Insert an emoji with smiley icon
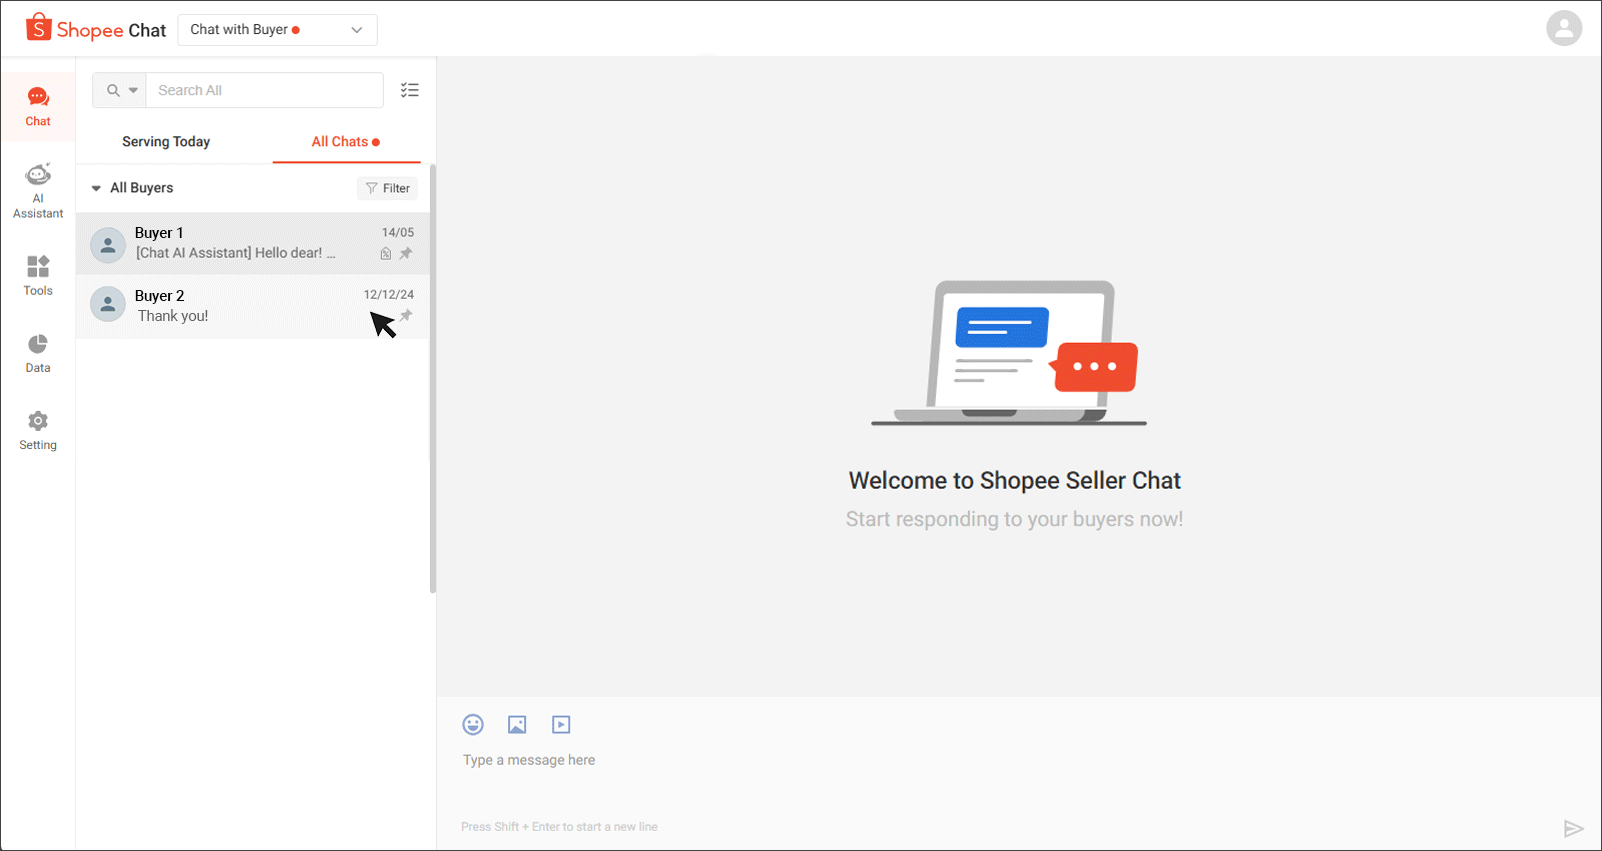This screenshot has height=851, width=1602. pos(473,724)
